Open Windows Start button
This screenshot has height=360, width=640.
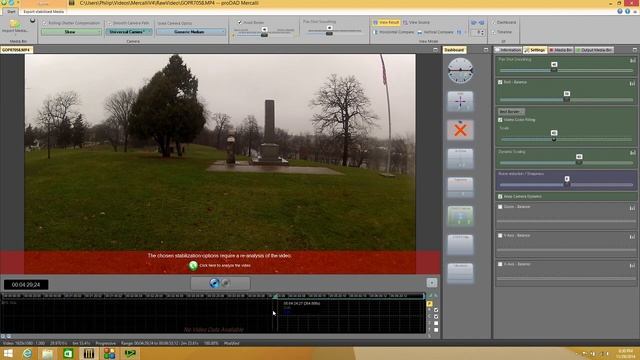[8, 353]
